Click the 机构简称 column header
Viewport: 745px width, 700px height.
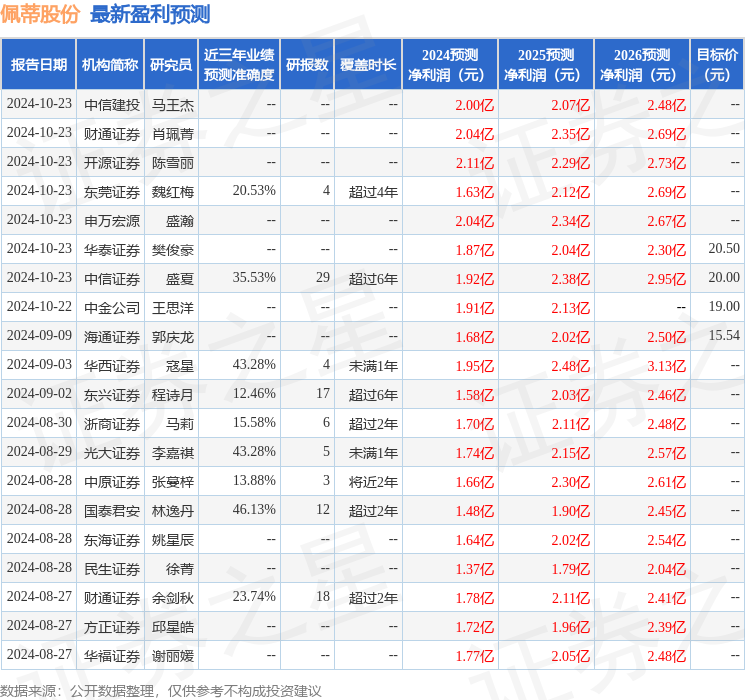(110, 64)
